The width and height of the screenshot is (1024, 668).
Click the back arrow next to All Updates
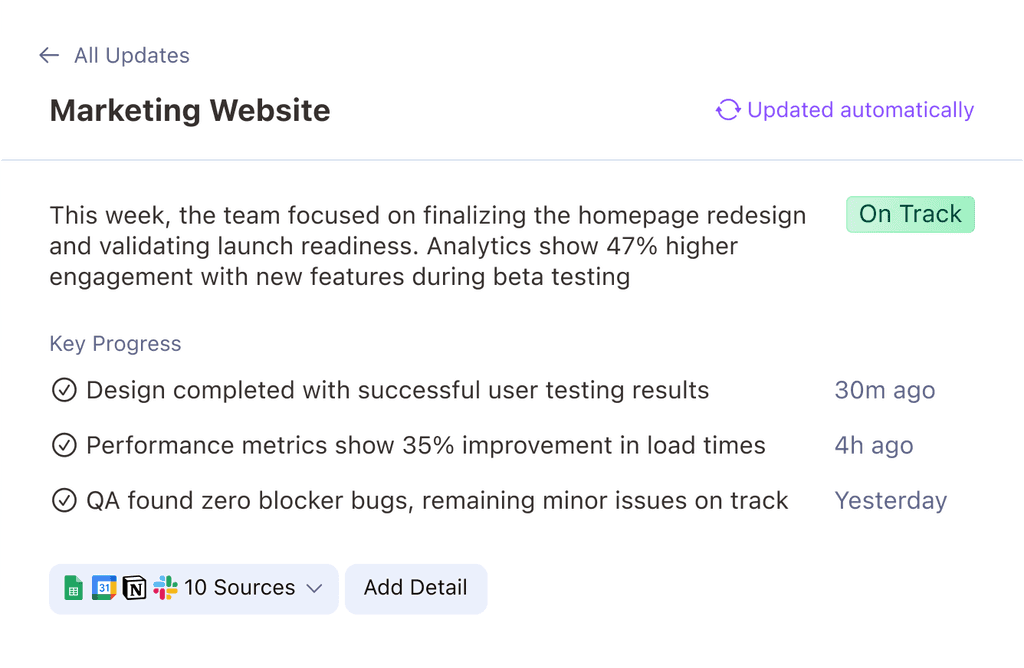pos(48,55)
